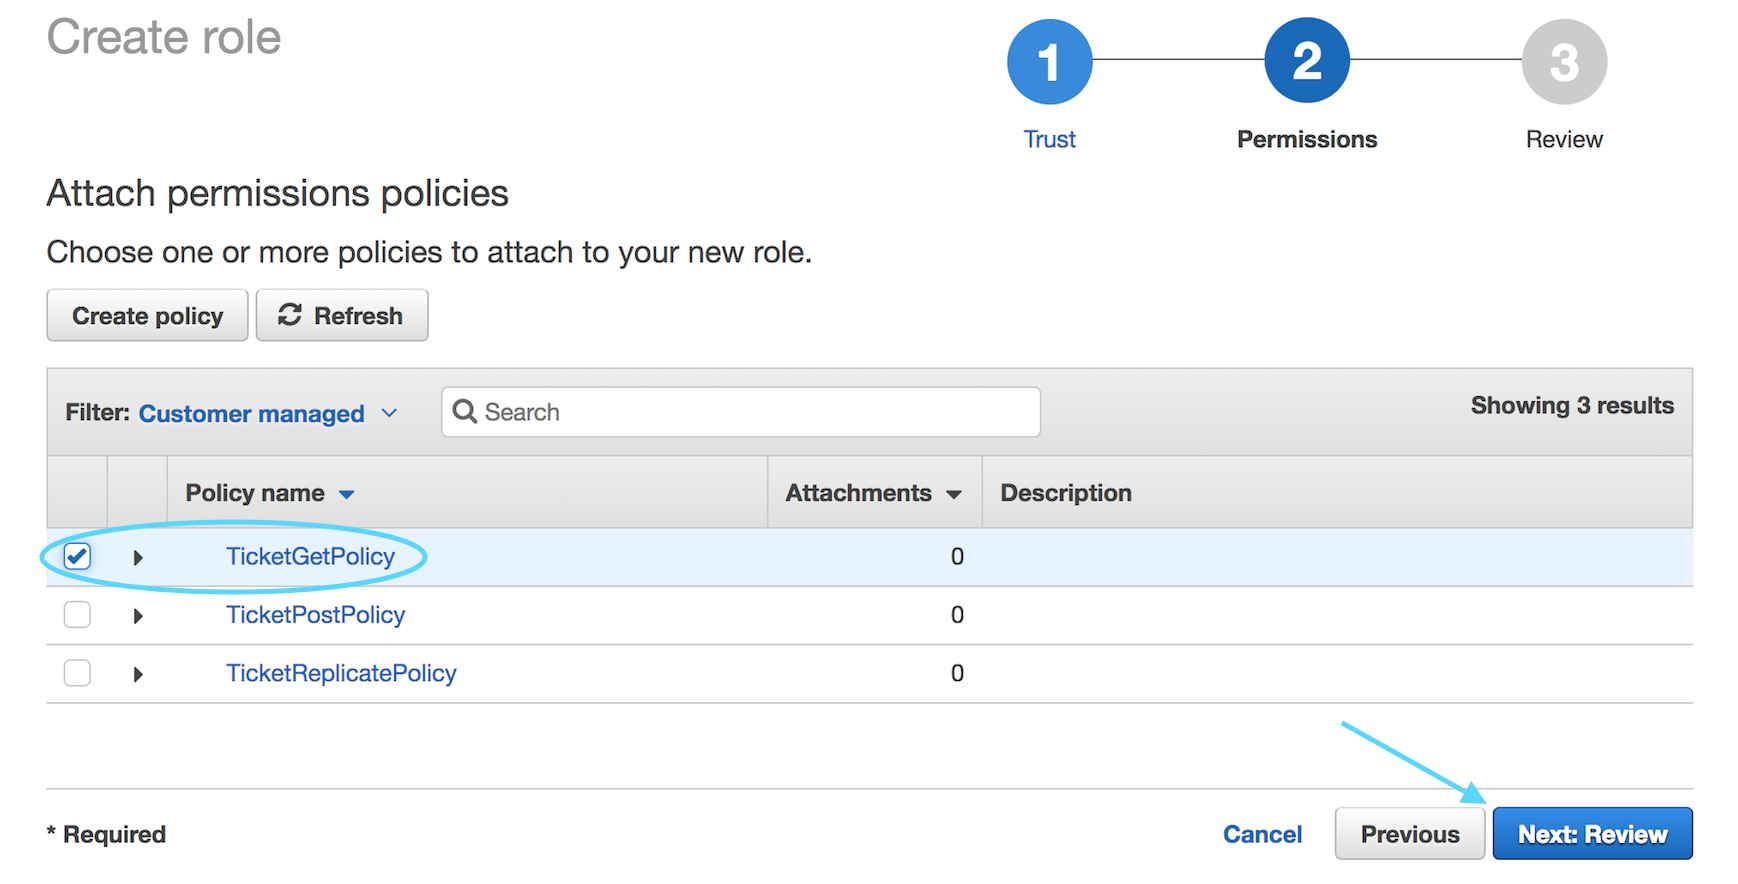1738x884 pixels.
Task: Uncheck the TicketGetPolicy checkbox
Action: pos(77,556)
